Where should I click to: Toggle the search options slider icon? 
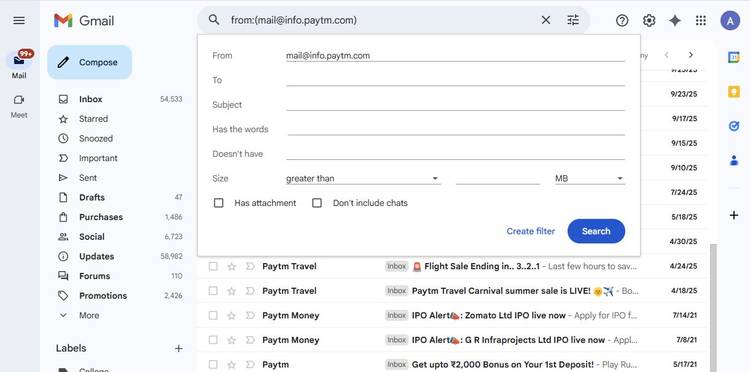coord(573,20)
